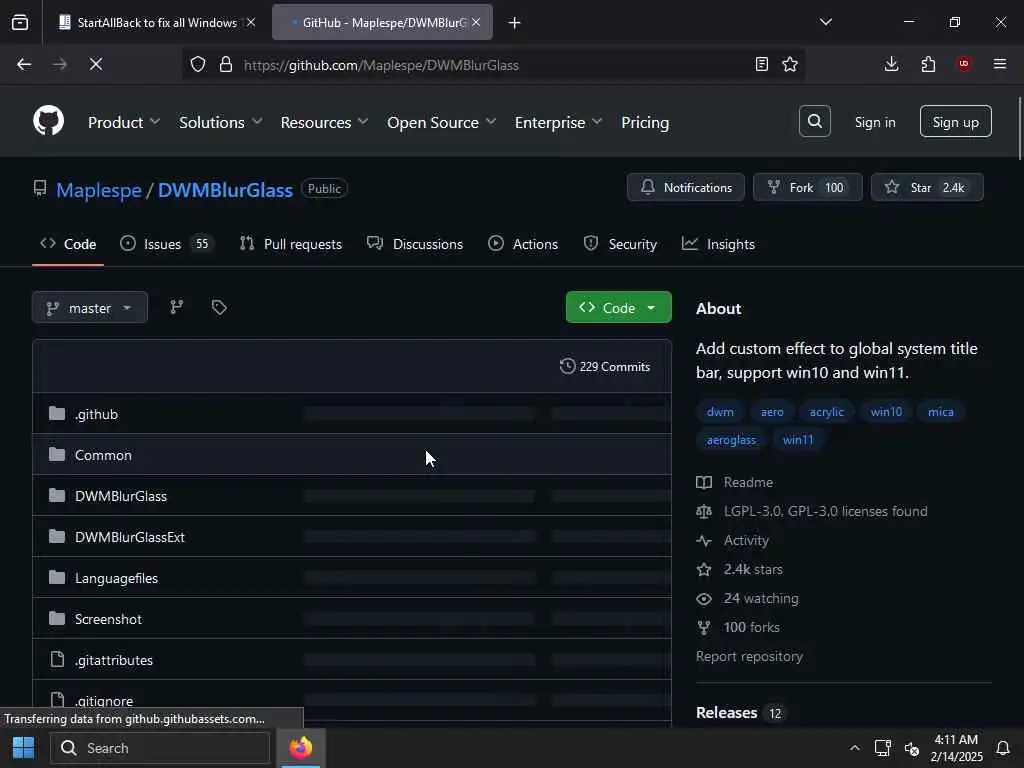Open the extensions puzzle icon
1024x768 pixels.
(928, 64)
